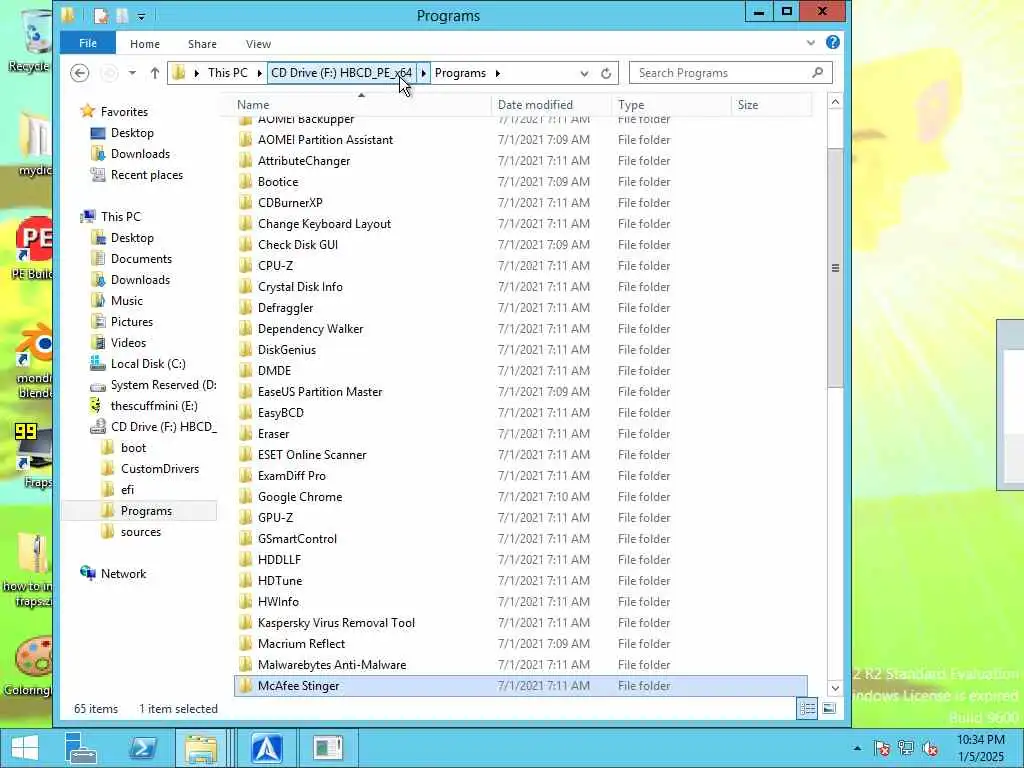This screenshot has width=1024, height=768.
Task: Select Pictures under This PC
Action: tap(131, 321)
